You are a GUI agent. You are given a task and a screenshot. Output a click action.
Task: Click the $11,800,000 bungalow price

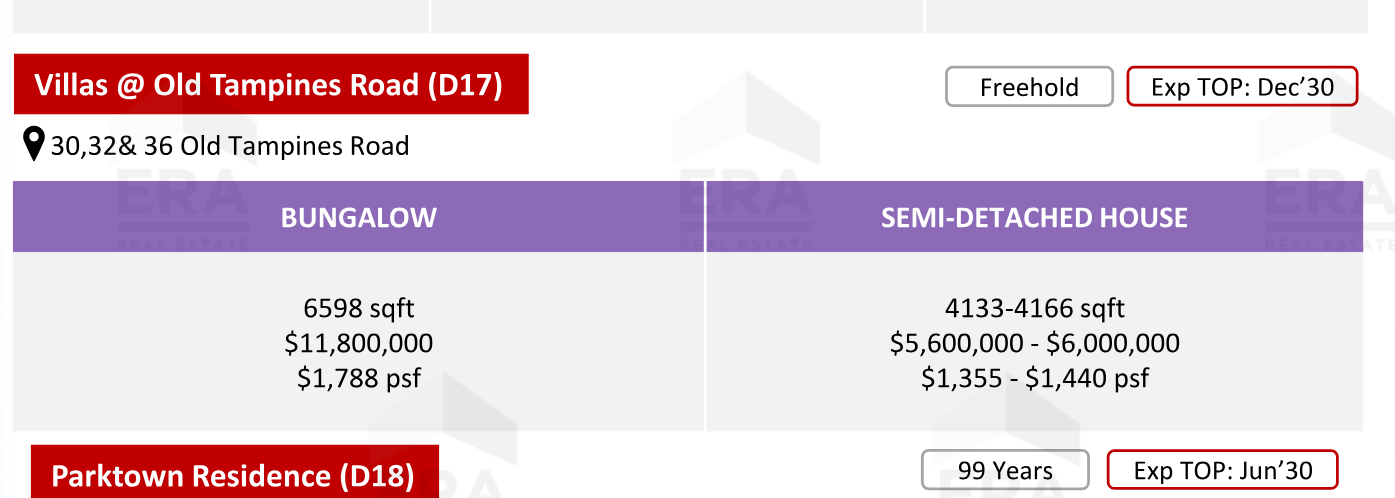[x=359, y=343]
